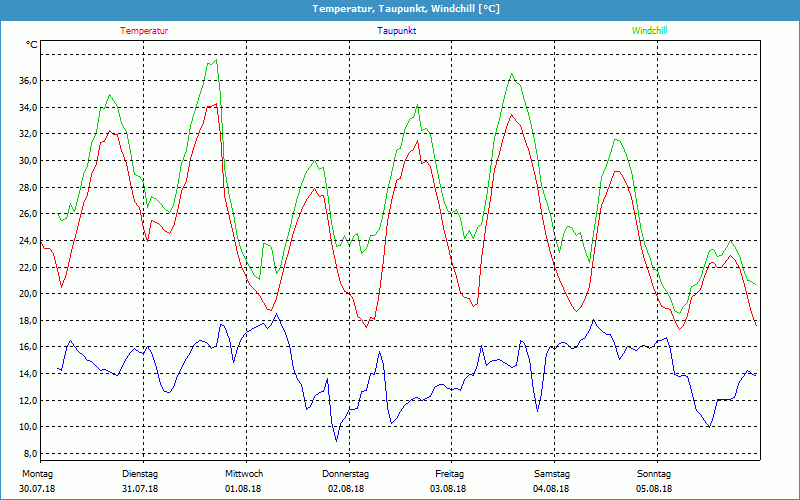The width and height of the screenshot is (800, 500).
Task: Click the Mittwoch day label
Action: 244,474
